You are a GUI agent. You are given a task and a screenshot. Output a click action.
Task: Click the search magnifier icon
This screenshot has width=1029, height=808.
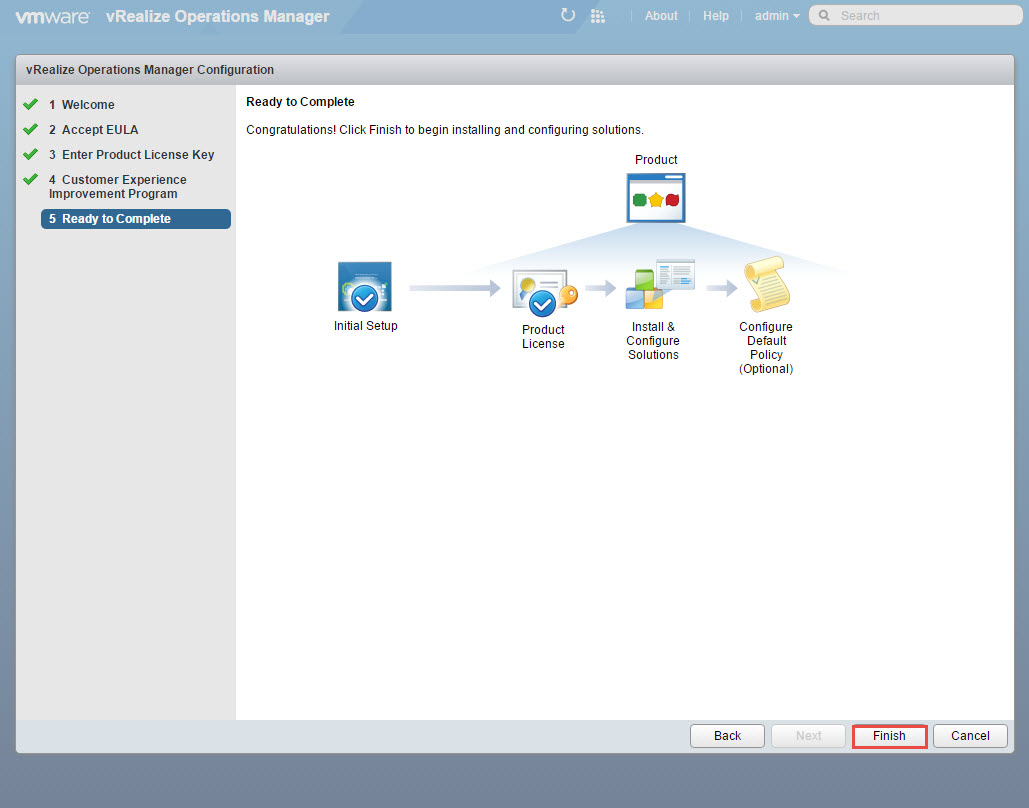[x=824, y=16]
